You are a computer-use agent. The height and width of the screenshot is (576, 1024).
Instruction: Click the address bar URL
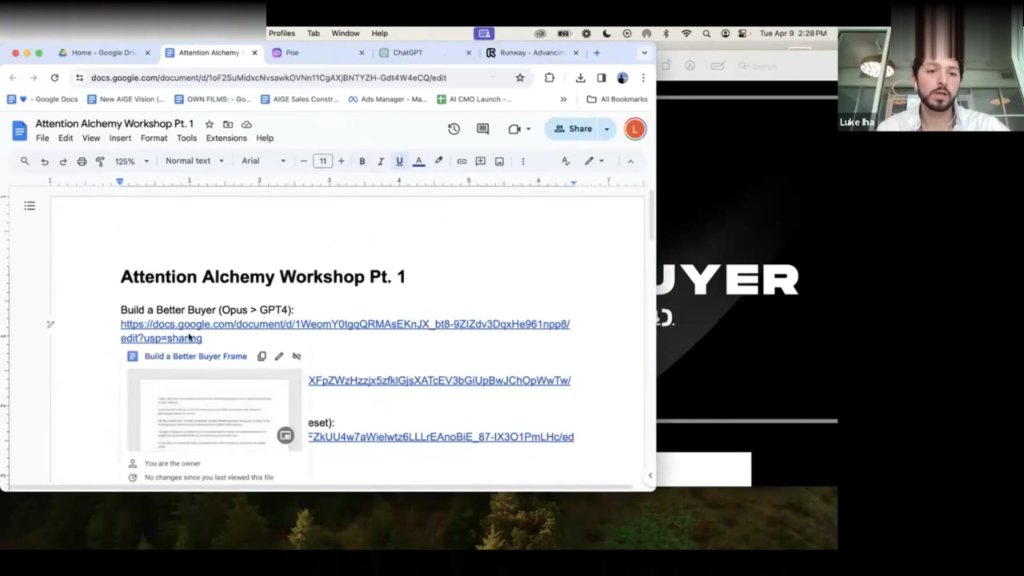[268, 78]
